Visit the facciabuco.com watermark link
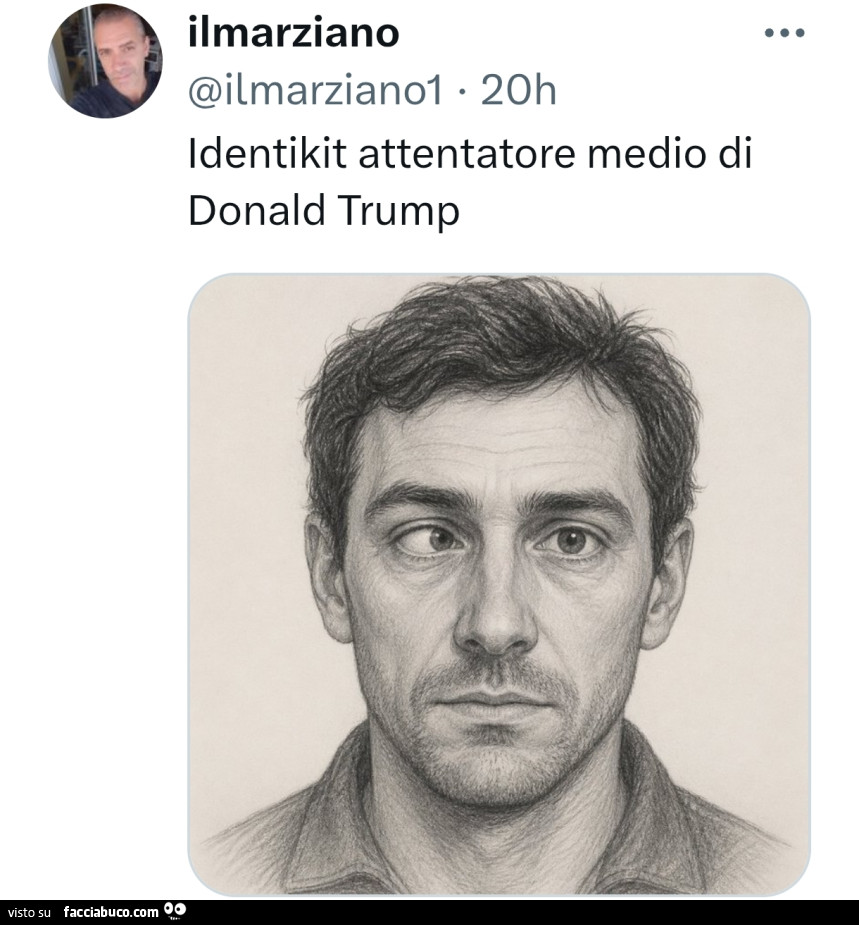This screenshot has width=859, height=925. tap(111, 912)
